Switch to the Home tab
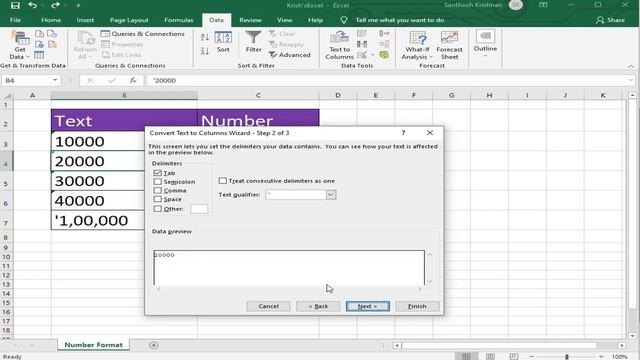The height and width of the screenshot is (360, 640). point(51,20)
